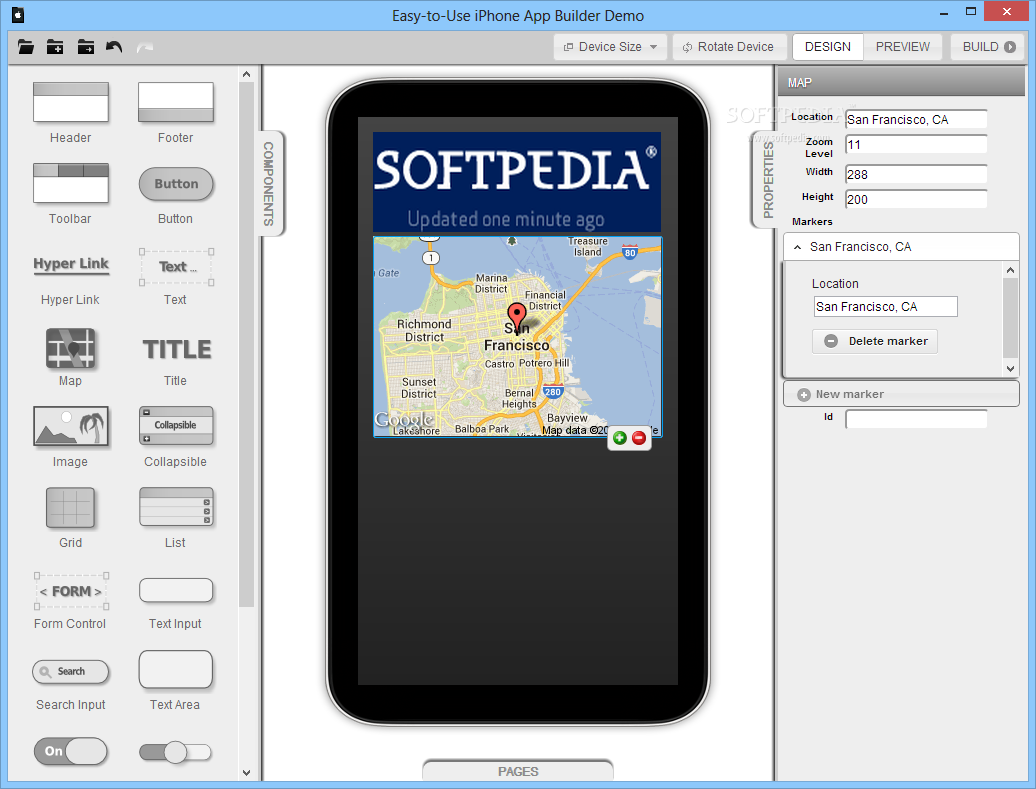Click the New marker button
This screenshot has width=1036, height=789.
901,394
